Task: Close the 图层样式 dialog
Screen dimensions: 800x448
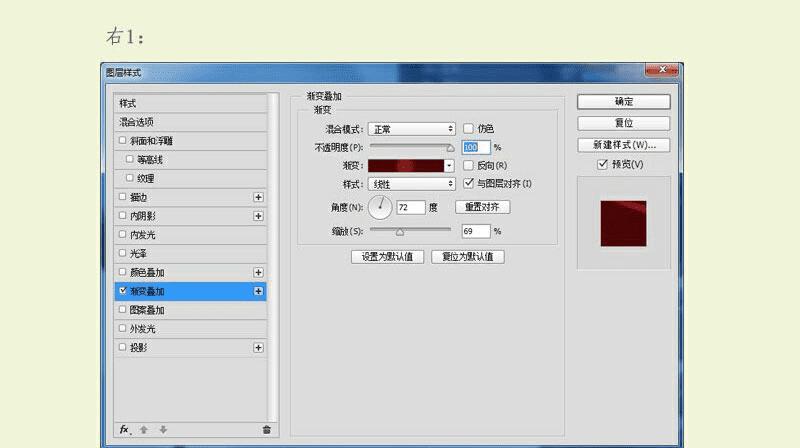Action: (662, 69)
